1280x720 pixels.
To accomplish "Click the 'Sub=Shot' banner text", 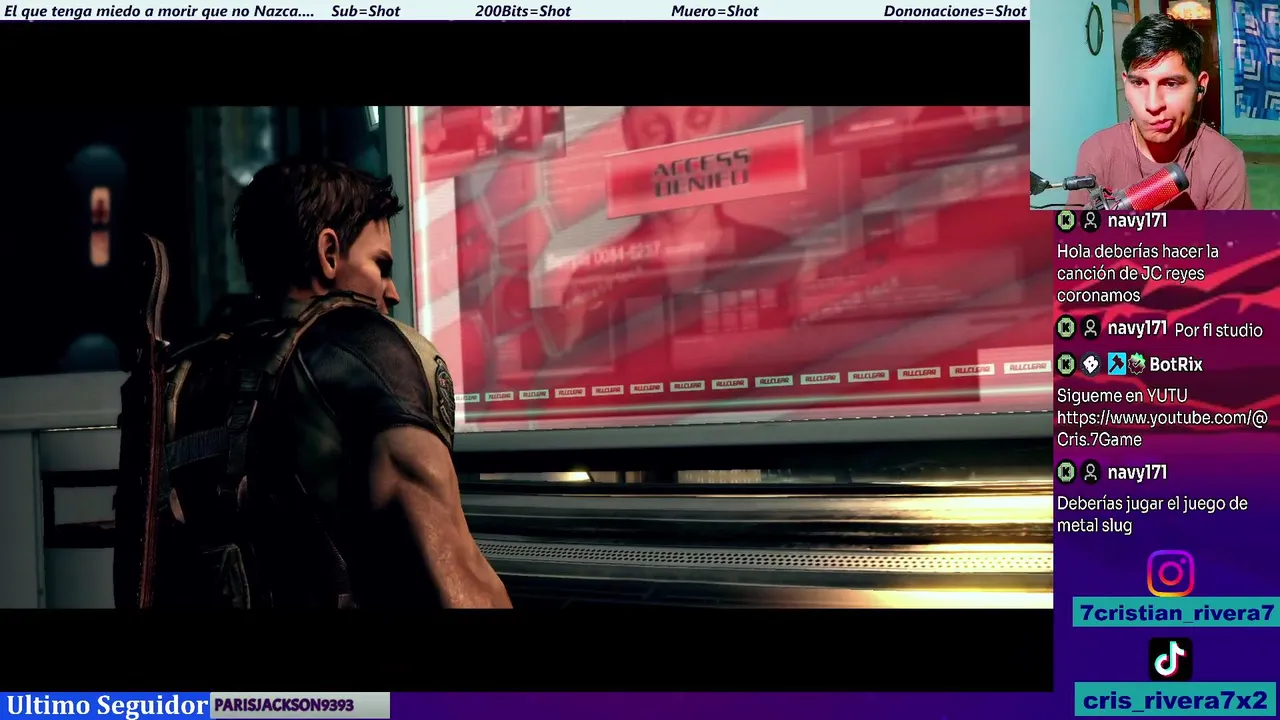I will [365, 11].
